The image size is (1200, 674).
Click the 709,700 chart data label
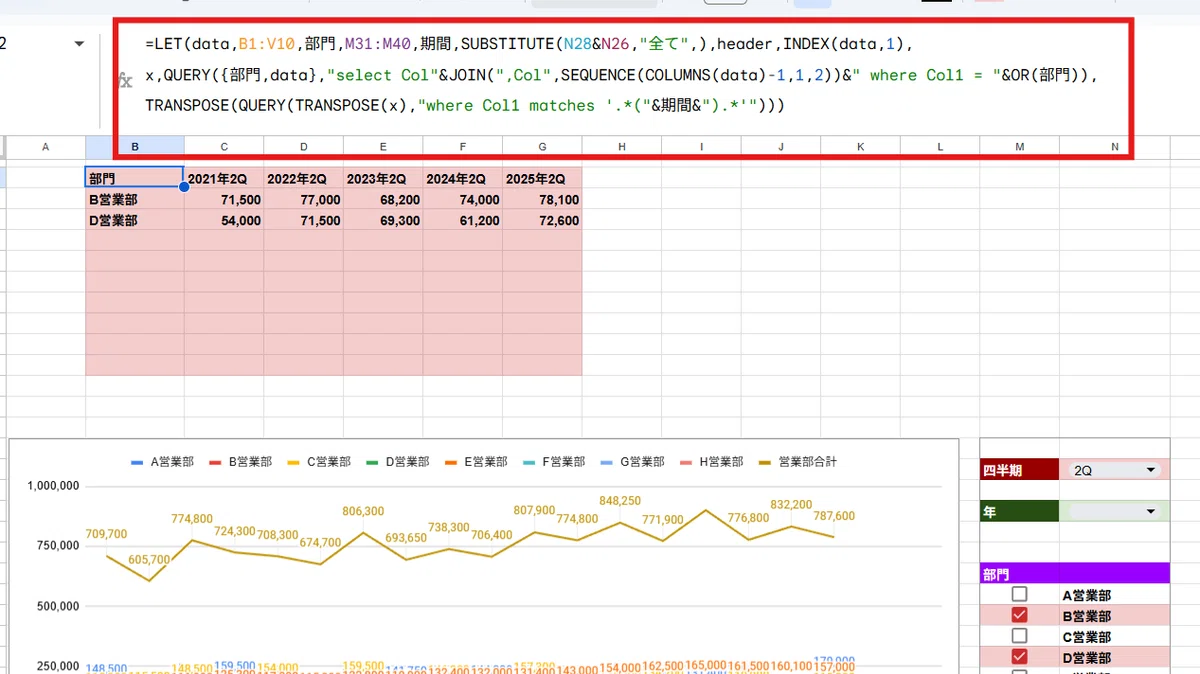pyautogui.click(x=106, y=534)
